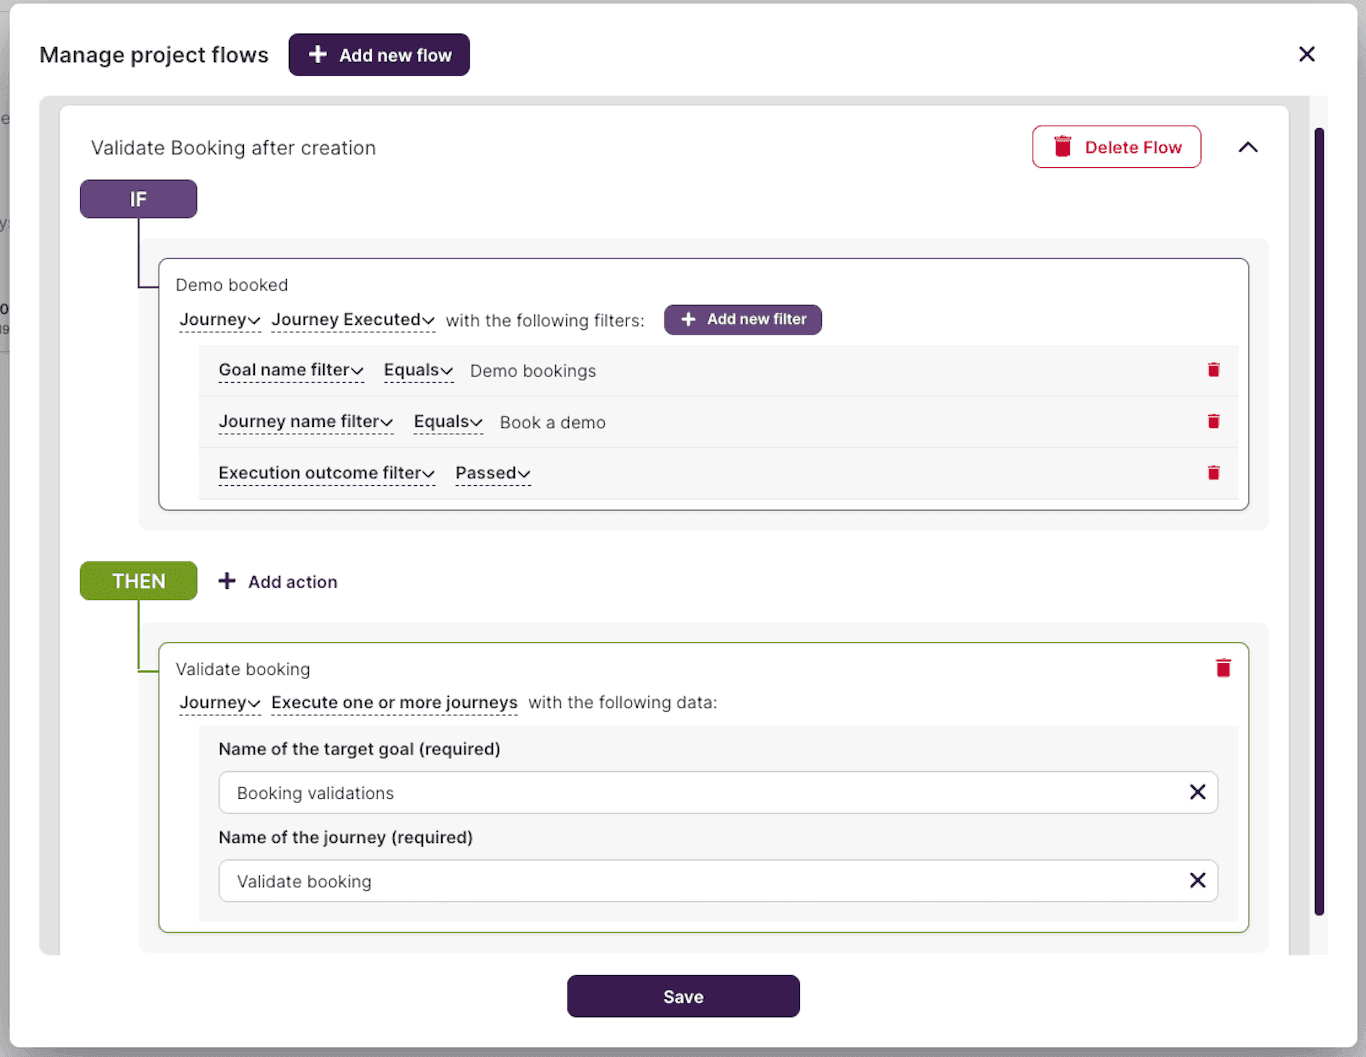Open the Passed outcome dropdown
The image size is (1366, 1057).
click(491, 473)
